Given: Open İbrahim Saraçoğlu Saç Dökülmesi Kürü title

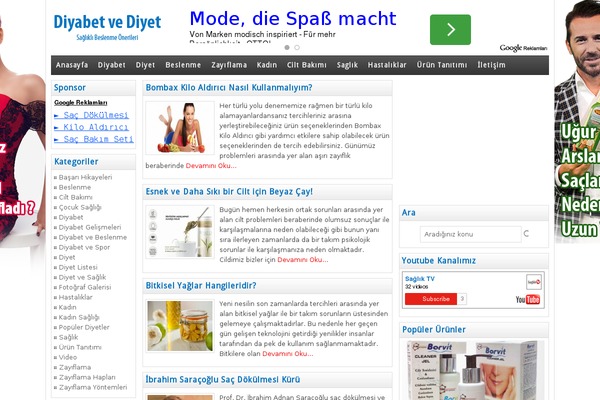Looking at the screenshot, I should [x=223, y=380].
